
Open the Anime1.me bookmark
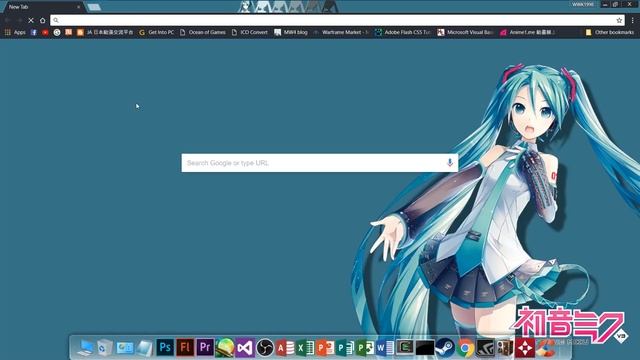coord(527,32)
